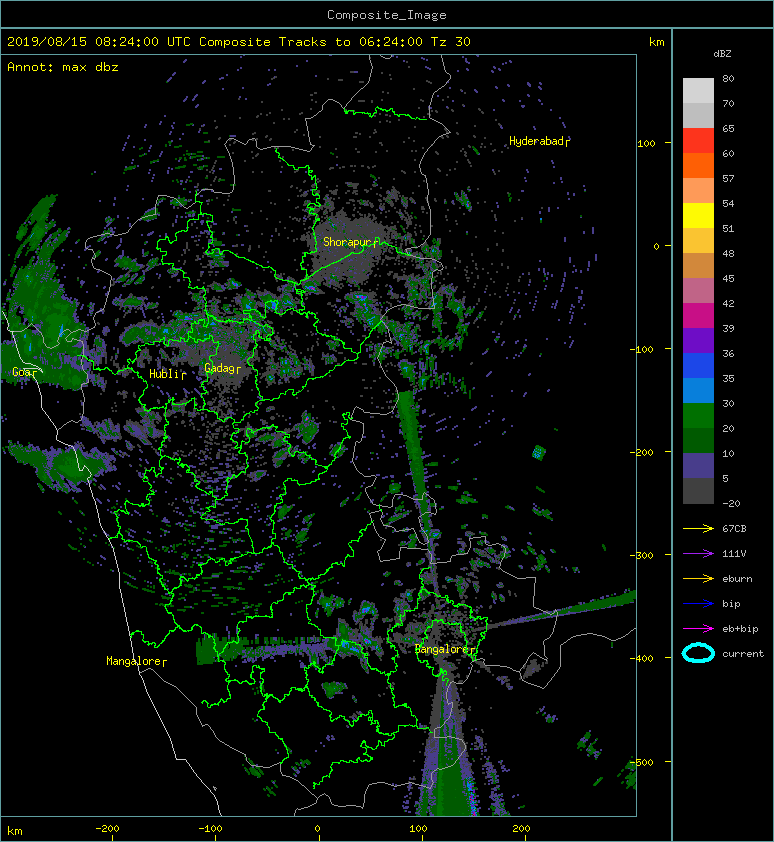Select the dark green 20–10 dBZ swatch
This screenshot has width=774, height=842.
click(698, 440)
